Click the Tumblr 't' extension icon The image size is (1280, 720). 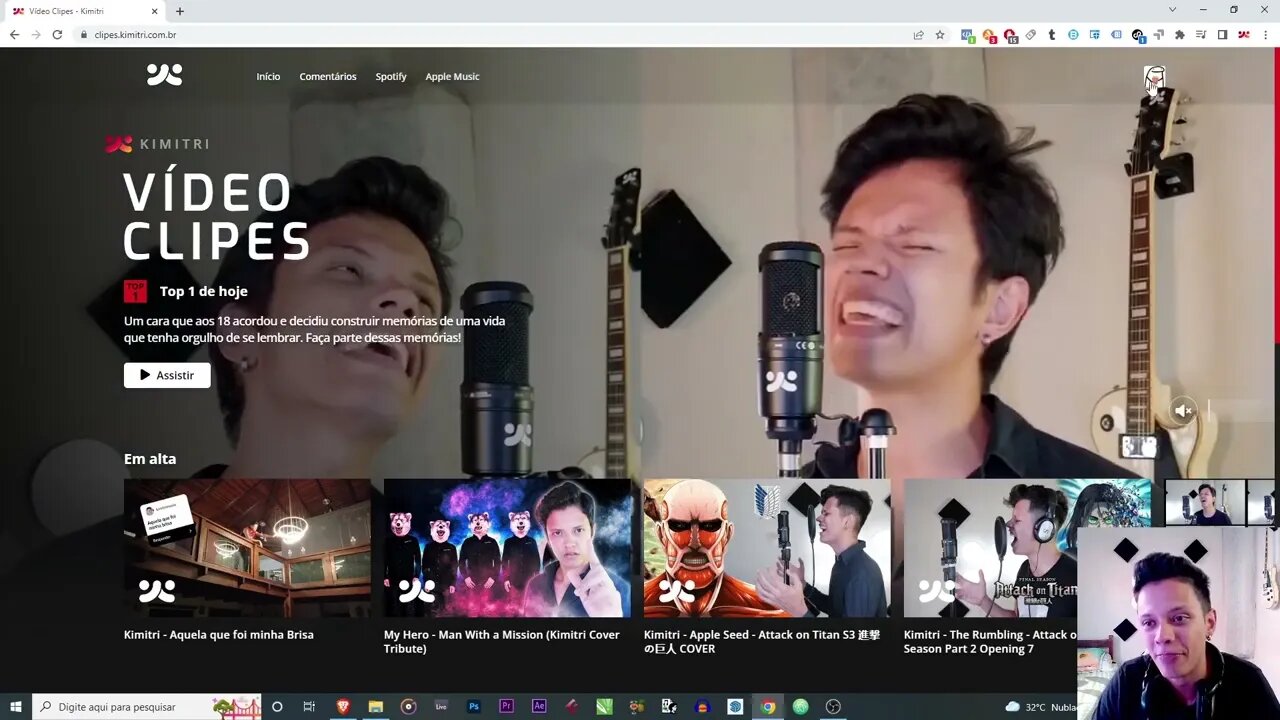[x=1051, y=34]
